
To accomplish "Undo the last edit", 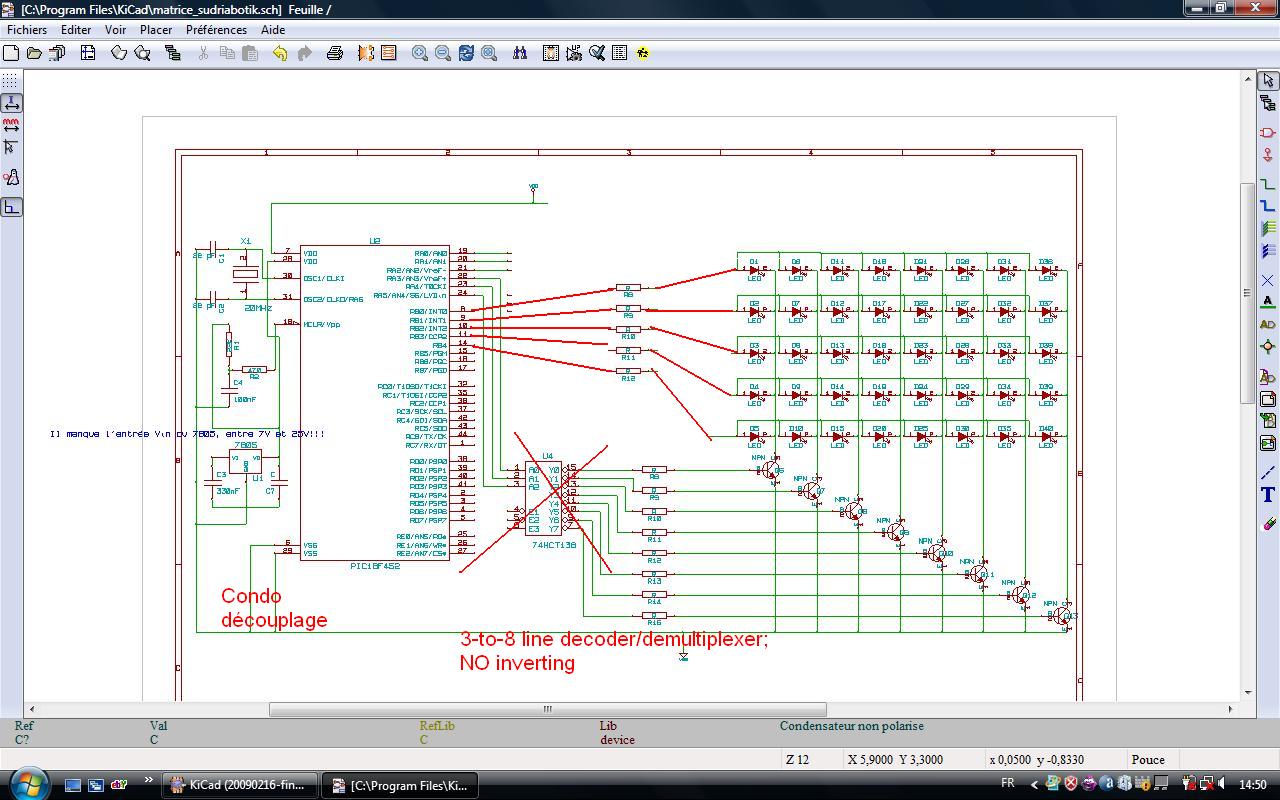I will pyautogui.click(x=281, y=53).
